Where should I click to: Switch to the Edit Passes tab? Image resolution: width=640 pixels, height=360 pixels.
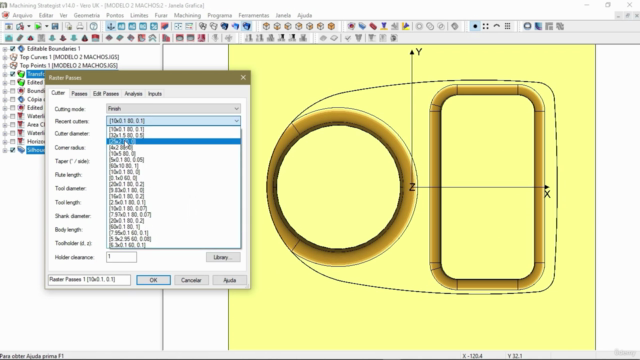(106, 94)
